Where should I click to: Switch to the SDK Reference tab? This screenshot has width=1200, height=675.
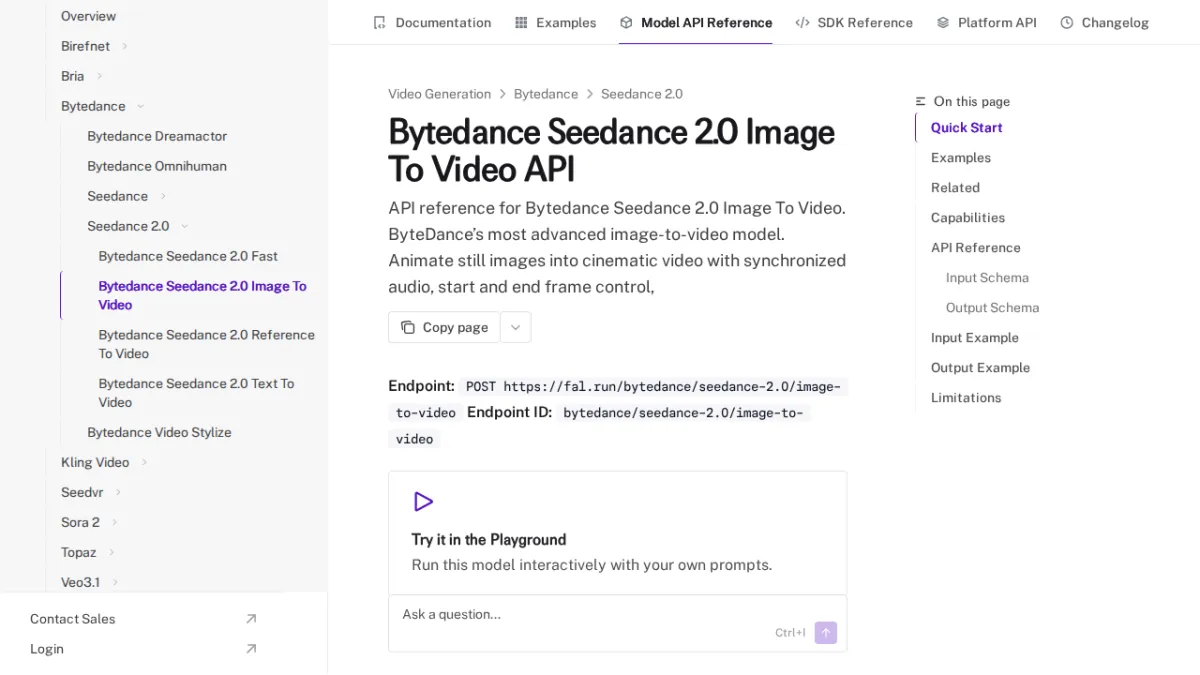[x=854, y=22]
